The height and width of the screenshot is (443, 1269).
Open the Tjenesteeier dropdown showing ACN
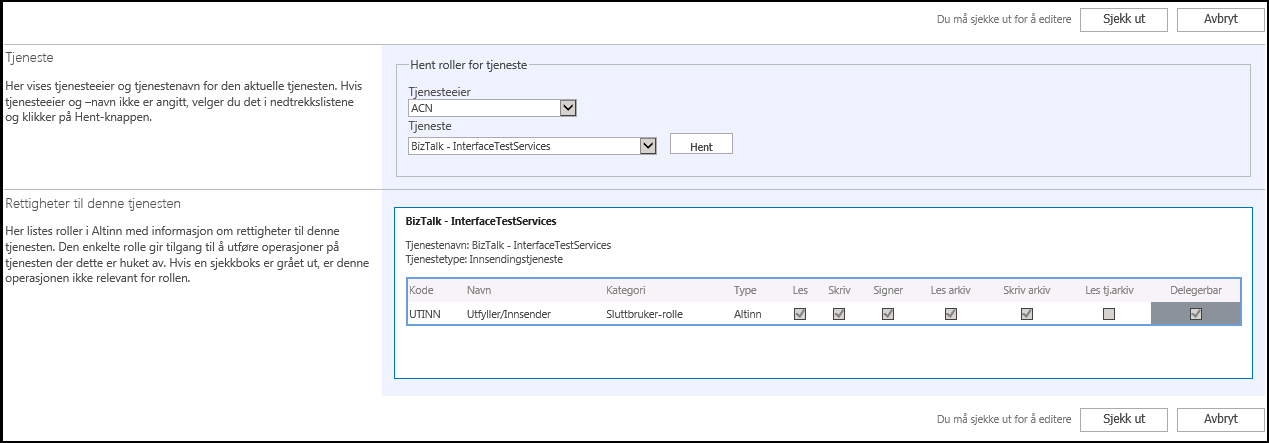click(x=493, y=108)
